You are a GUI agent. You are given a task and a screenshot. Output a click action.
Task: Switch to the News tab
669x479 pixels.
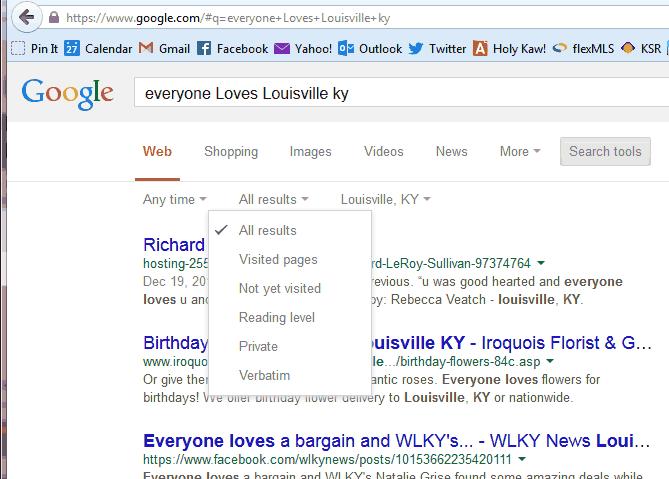[x=451, y=152]
